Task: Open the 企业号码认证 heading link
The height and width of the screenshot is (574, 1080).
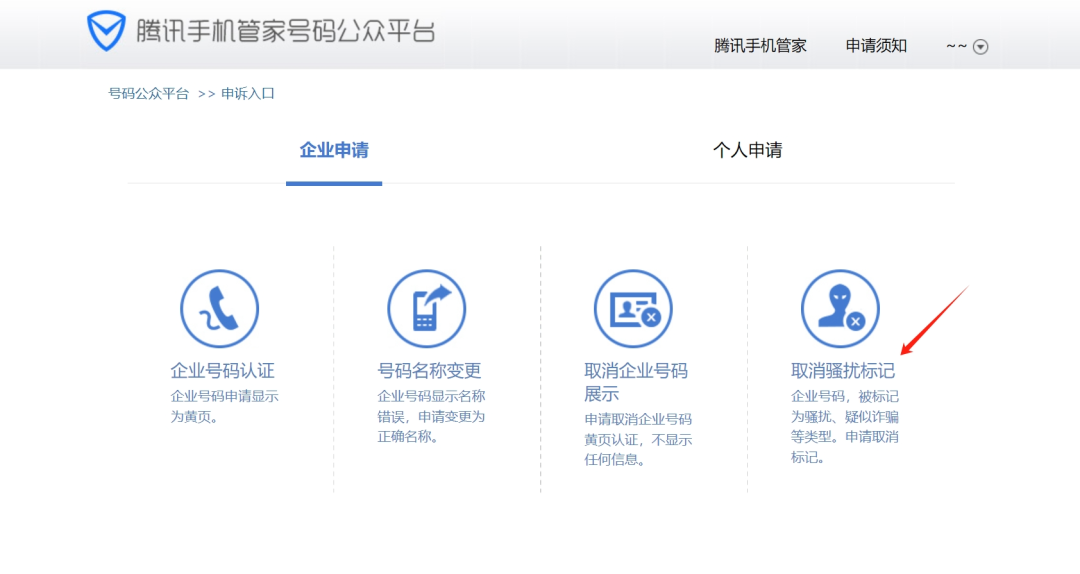Action: pyautogui.click(x=222, y=371)
